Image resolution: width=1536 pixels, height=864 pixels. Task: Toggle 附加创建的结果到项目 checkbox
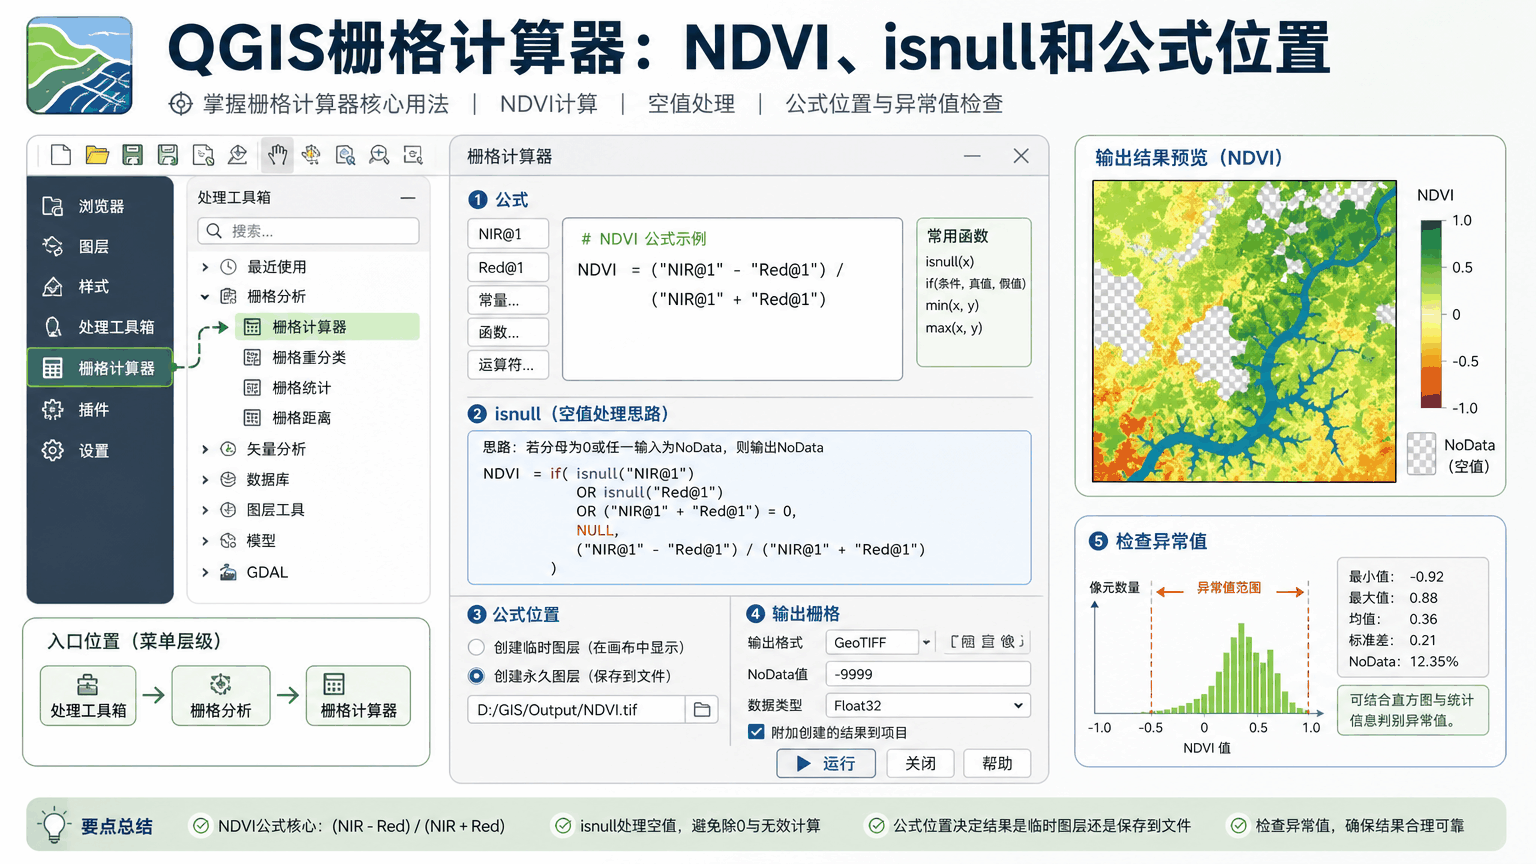point(756,732)
